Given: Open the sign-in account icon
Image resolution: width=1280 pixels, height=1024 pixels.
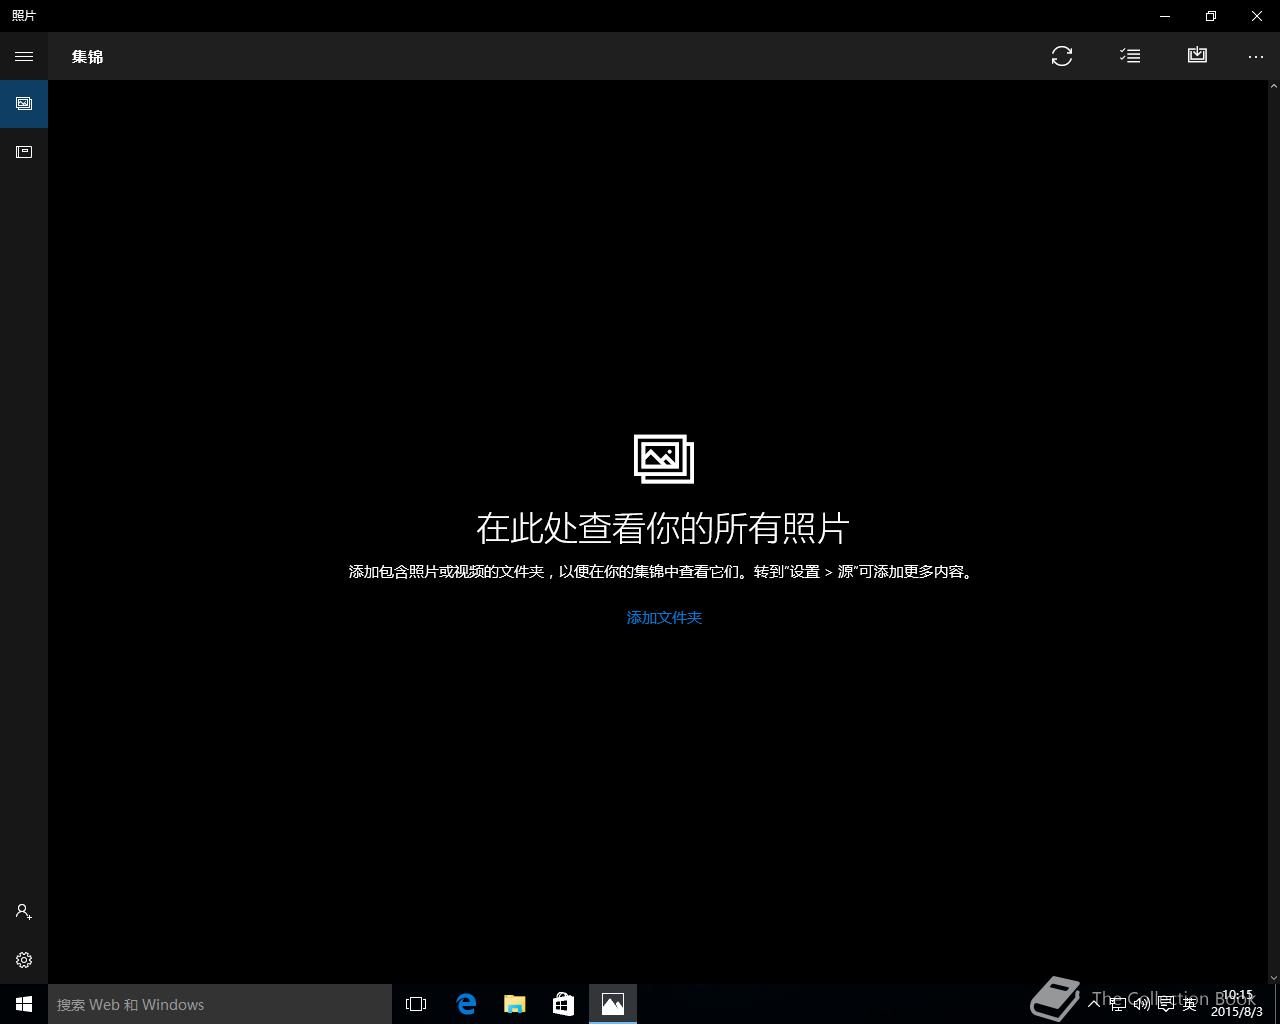Looking at the screenshot, I should click(x=24, y=912).
